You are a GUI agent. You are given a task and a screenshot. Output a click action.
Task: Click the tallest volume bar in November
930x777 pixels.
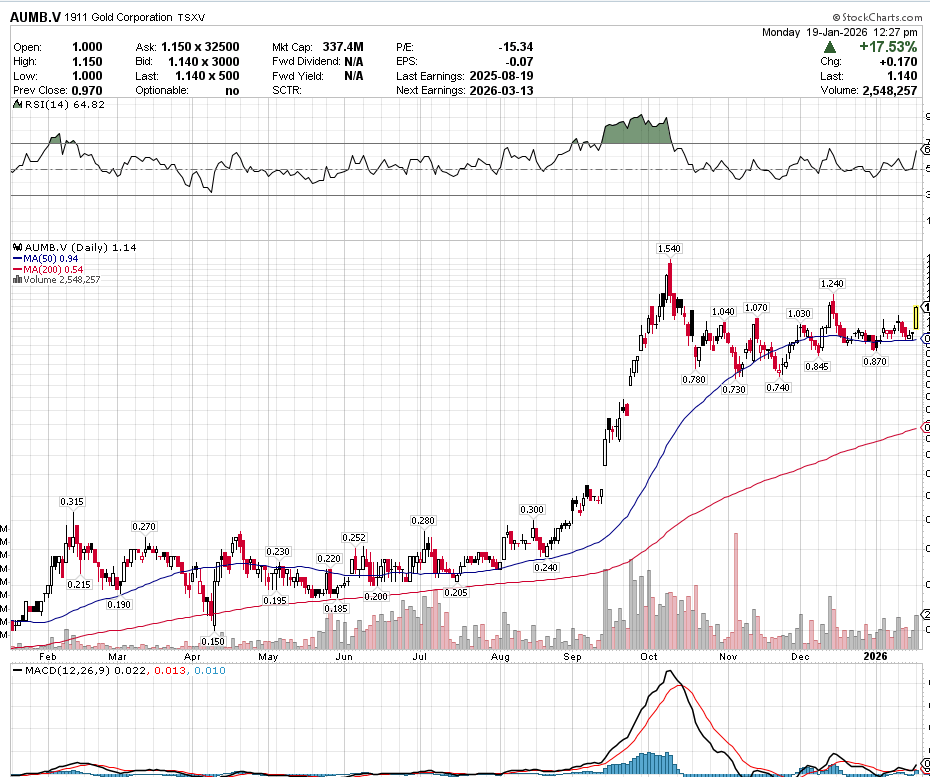pyautogui.click(x=736, y=590)
